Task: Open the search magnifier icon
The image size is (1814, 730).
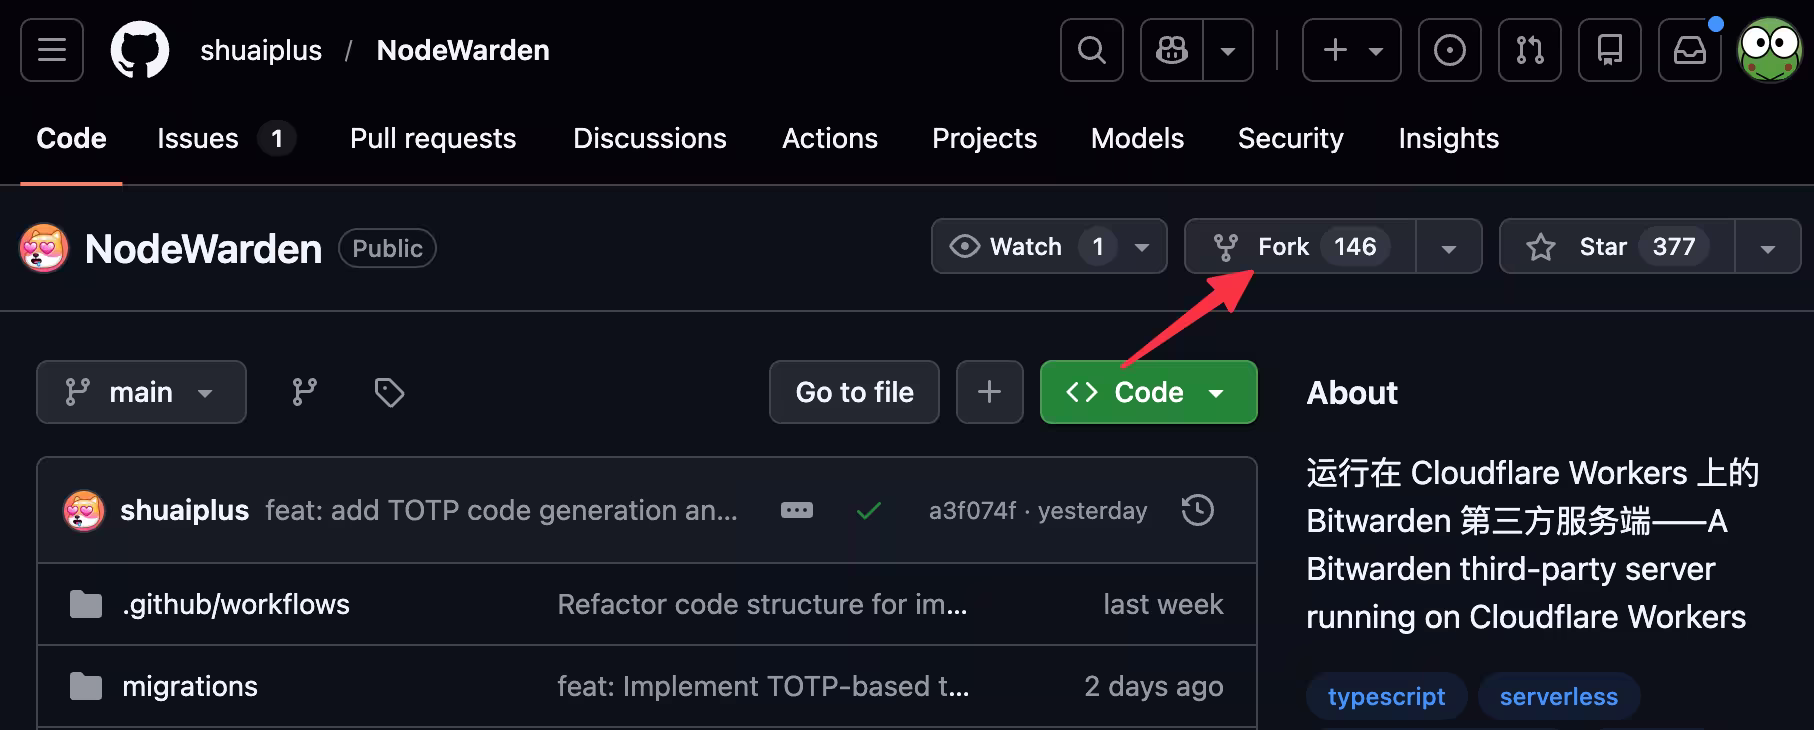Action: 1091,50
